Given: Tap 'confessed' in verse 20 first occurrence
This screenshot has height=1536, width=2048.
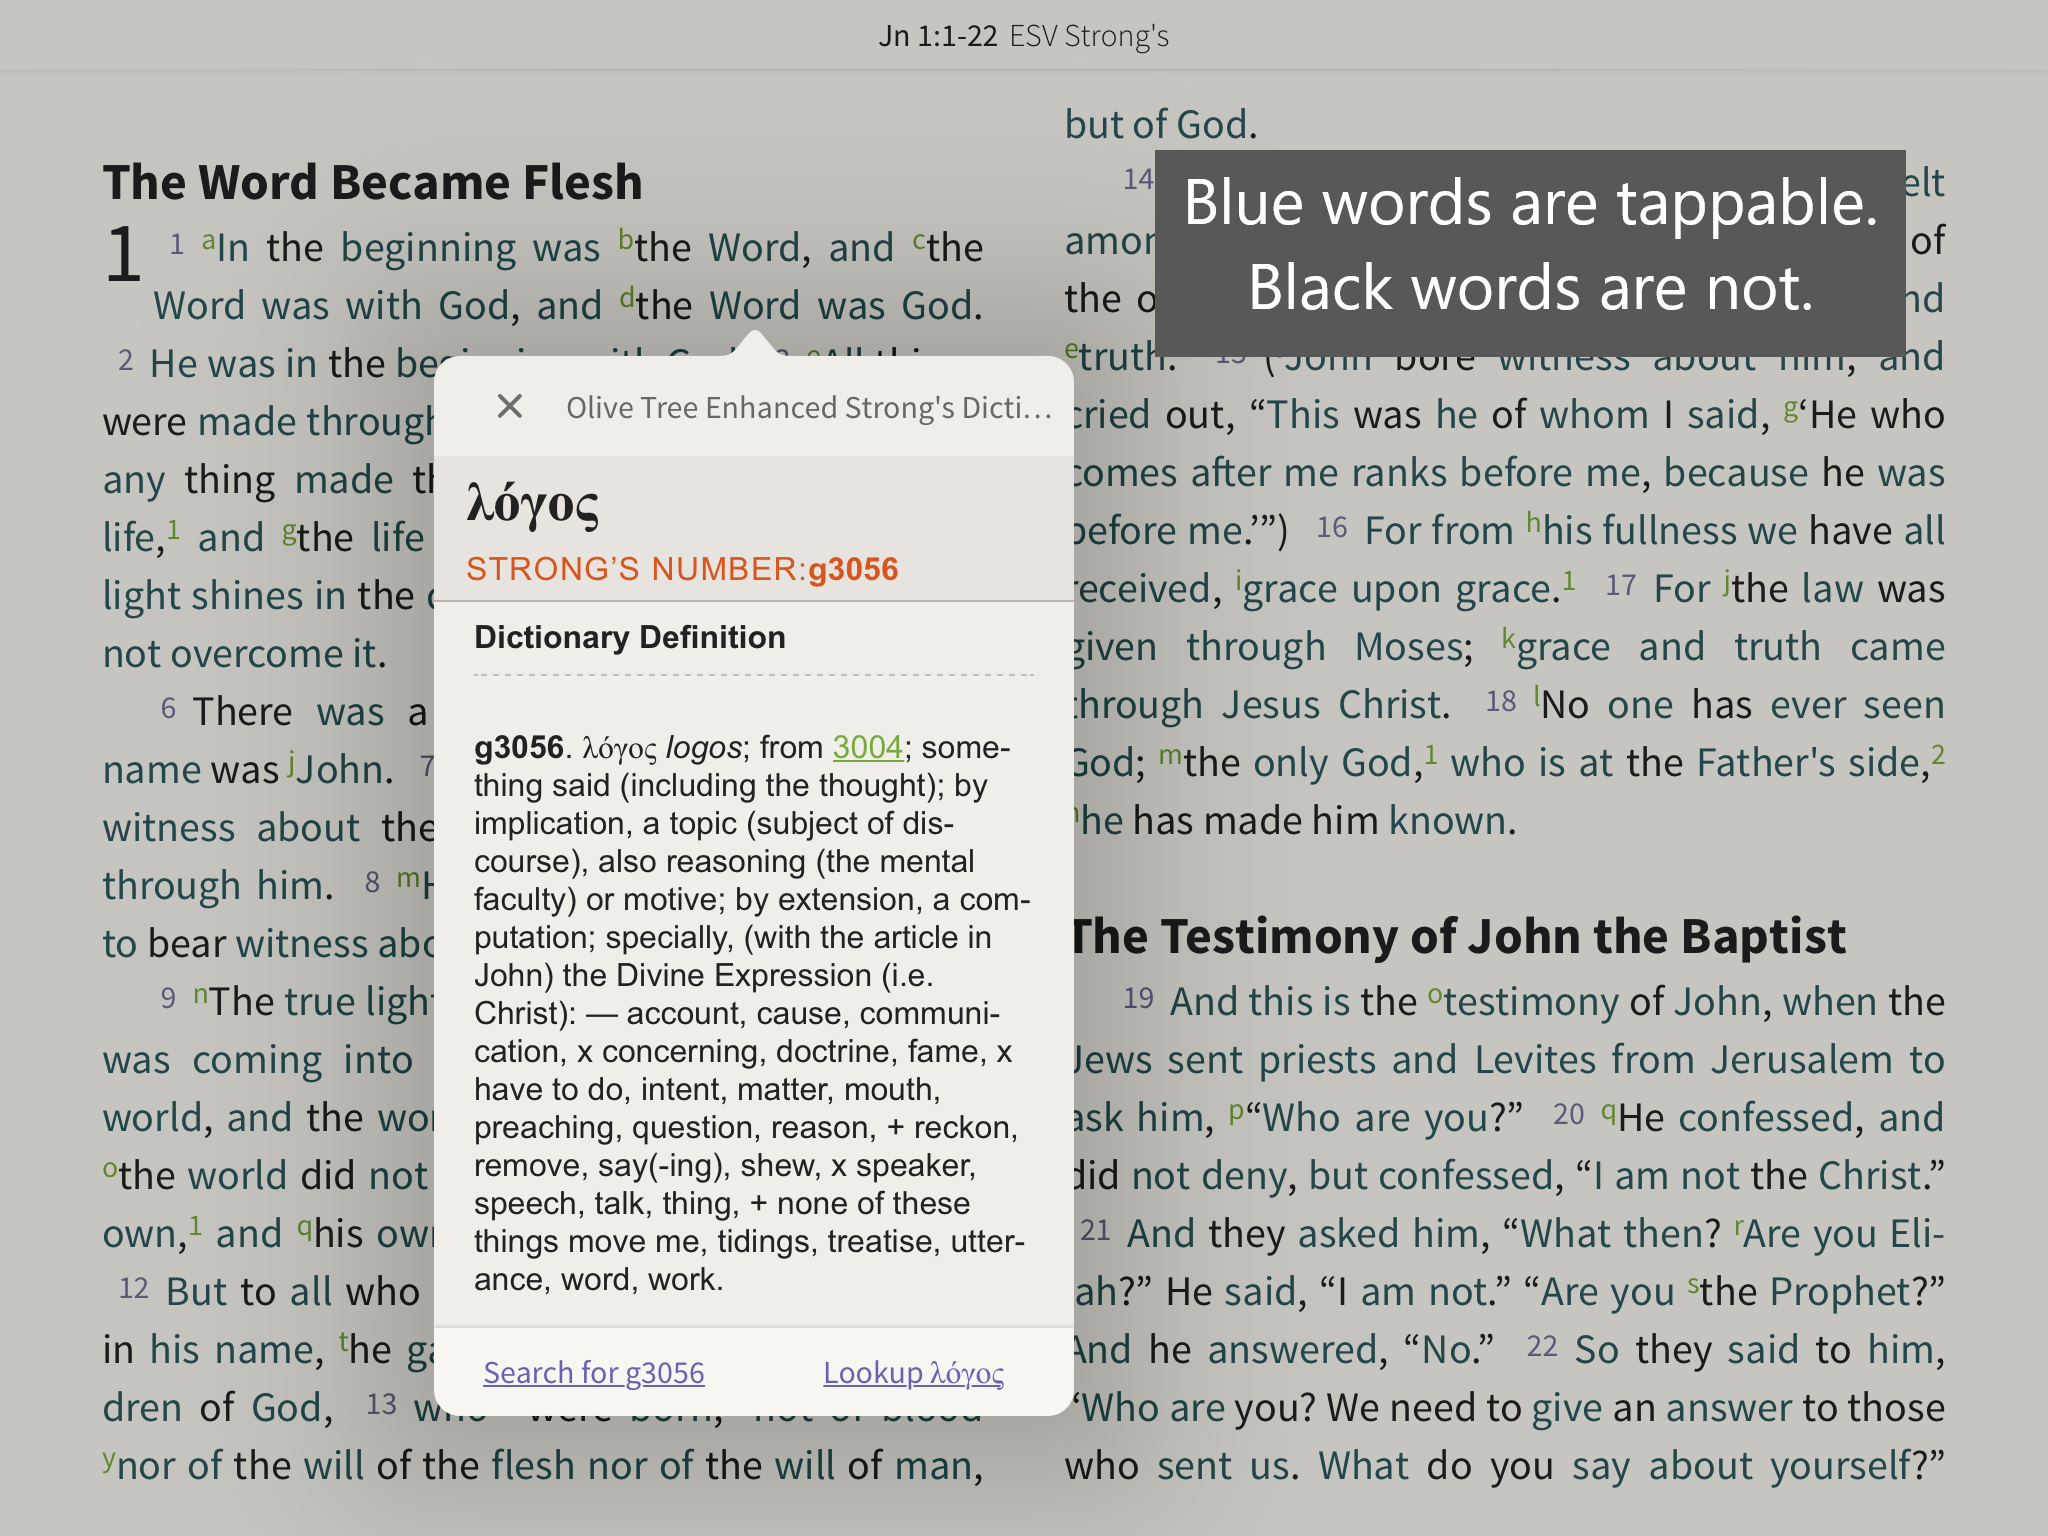Looking at the screenshot, I should (x=1765, y=1118).
